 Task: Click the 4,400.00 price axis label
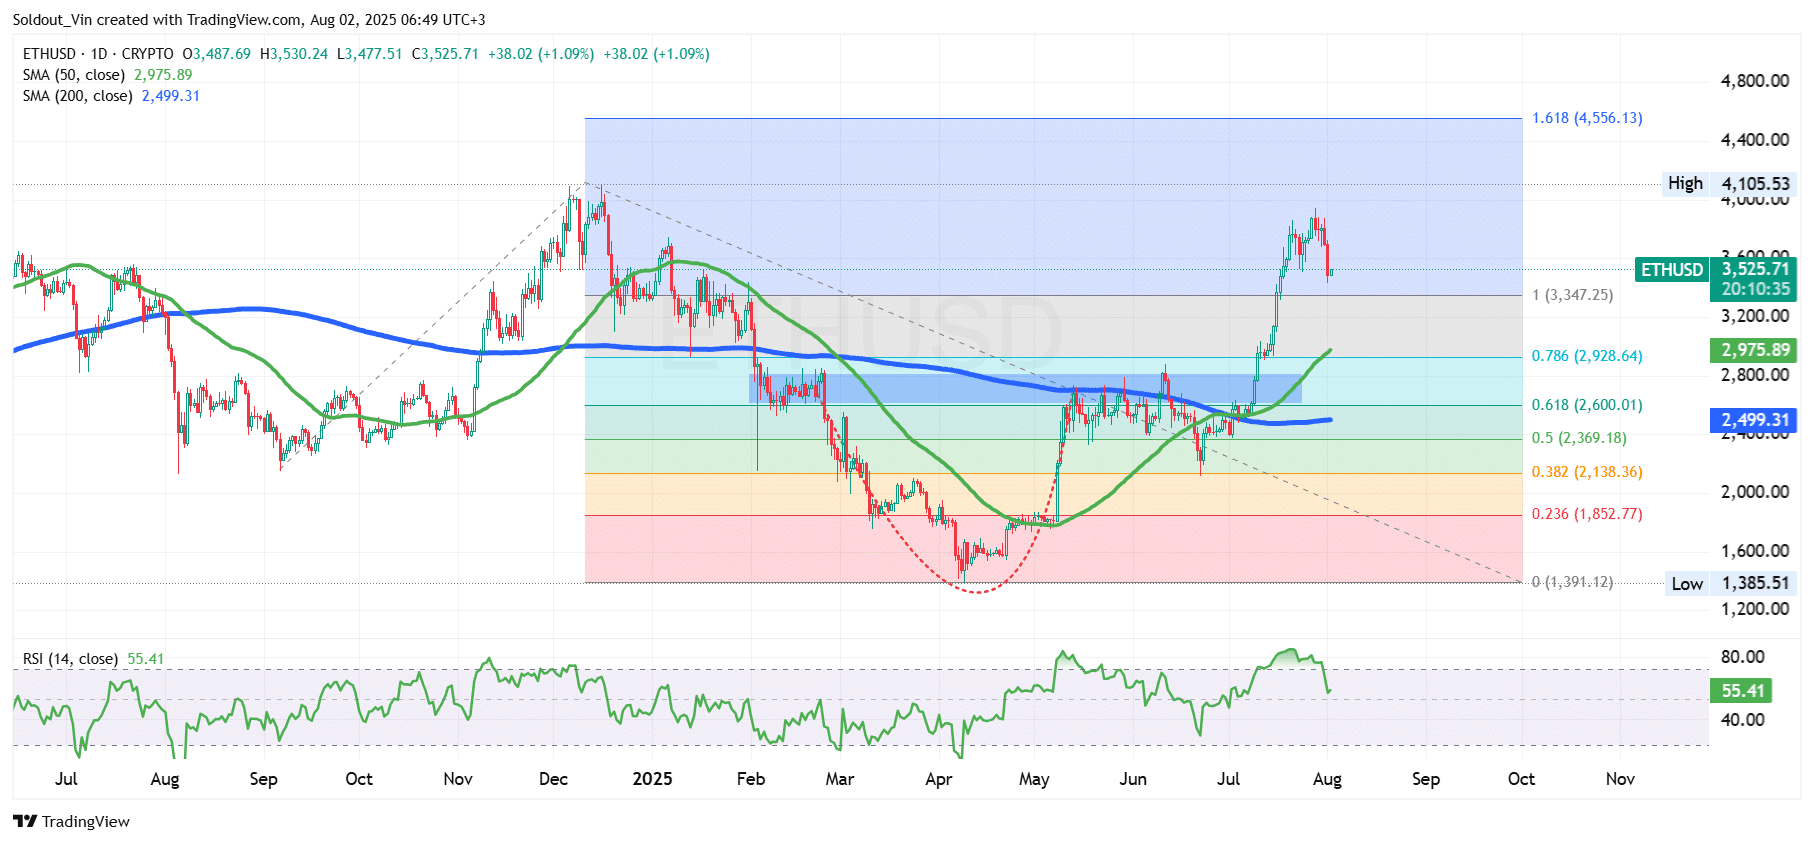[x=1755, y=140]
